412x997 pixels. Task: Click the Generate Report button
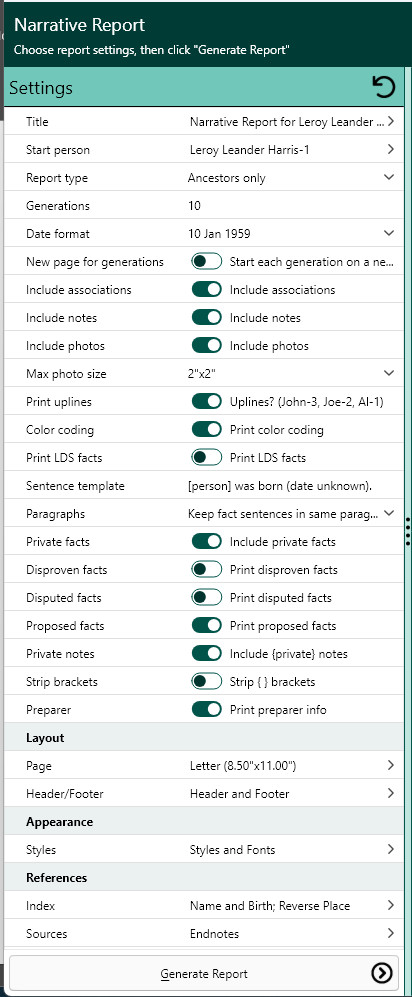coord(204,973)
